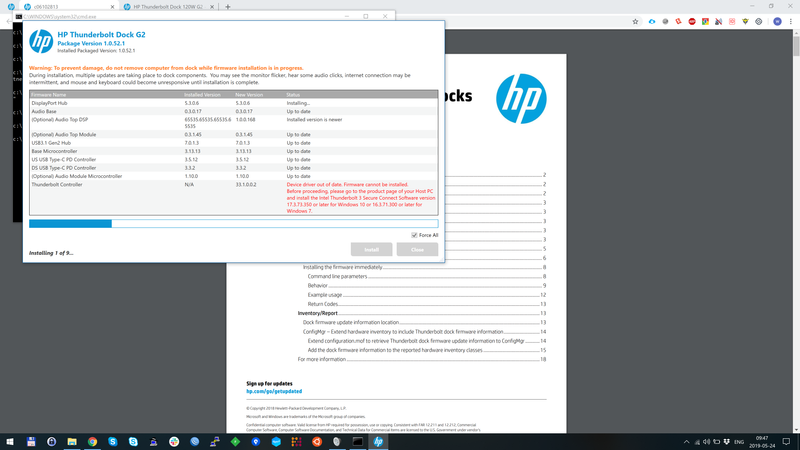Screen dimensions: 800x450
Task: Select the DisplayPort Hub firmware row
Action: pyautogui.click(x=234, y=103)
